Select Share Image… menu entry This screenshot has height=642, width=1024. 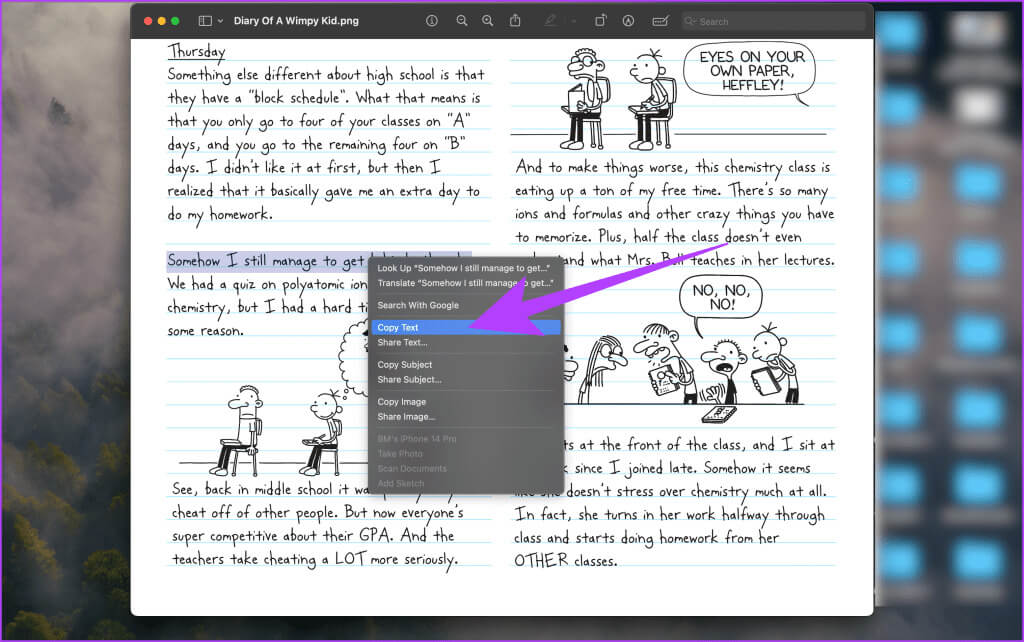coord(466,417)
